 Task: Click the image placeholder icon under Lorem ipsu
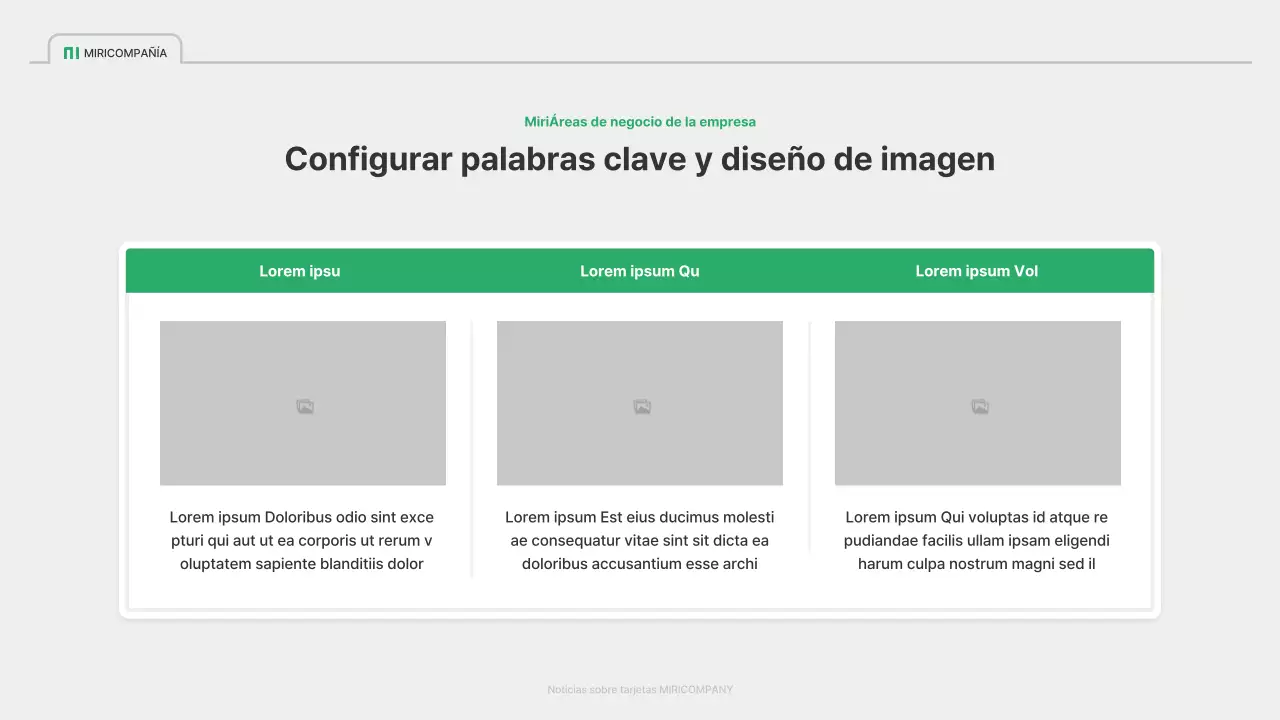[303, 405]
